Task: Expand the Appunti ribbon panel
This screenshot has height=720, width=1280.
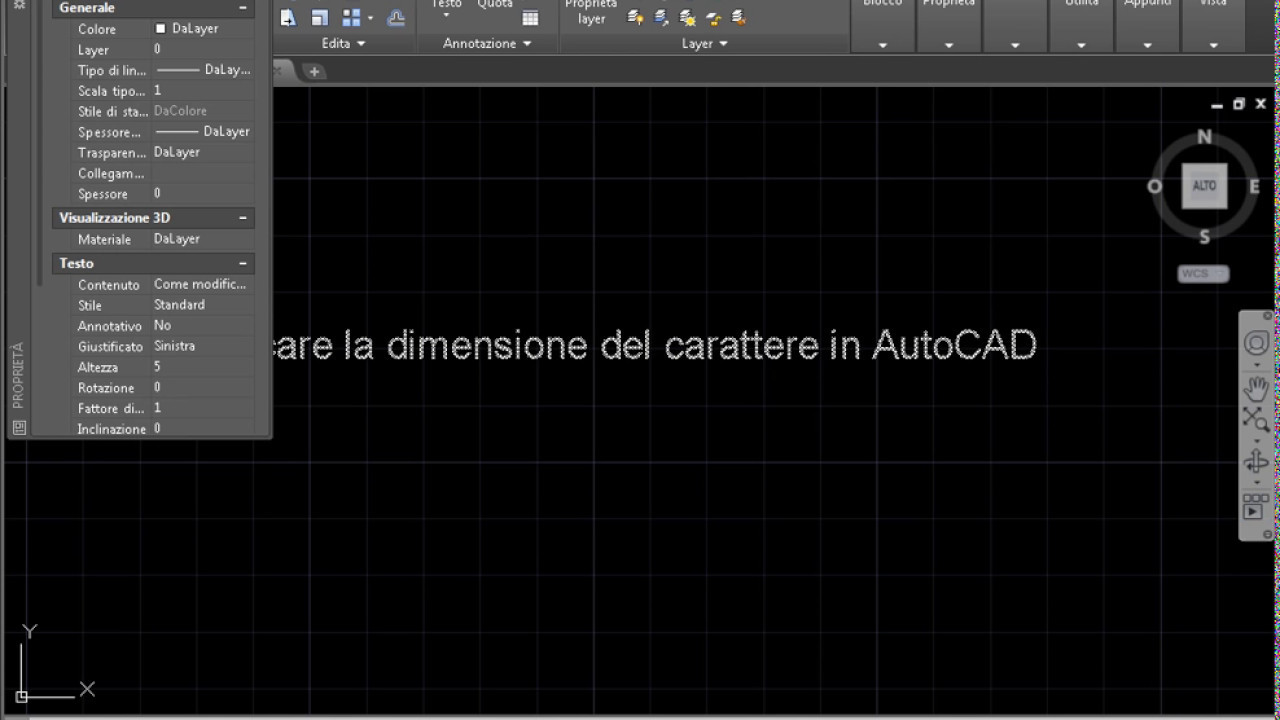Action: click(x=1147, y=45)
